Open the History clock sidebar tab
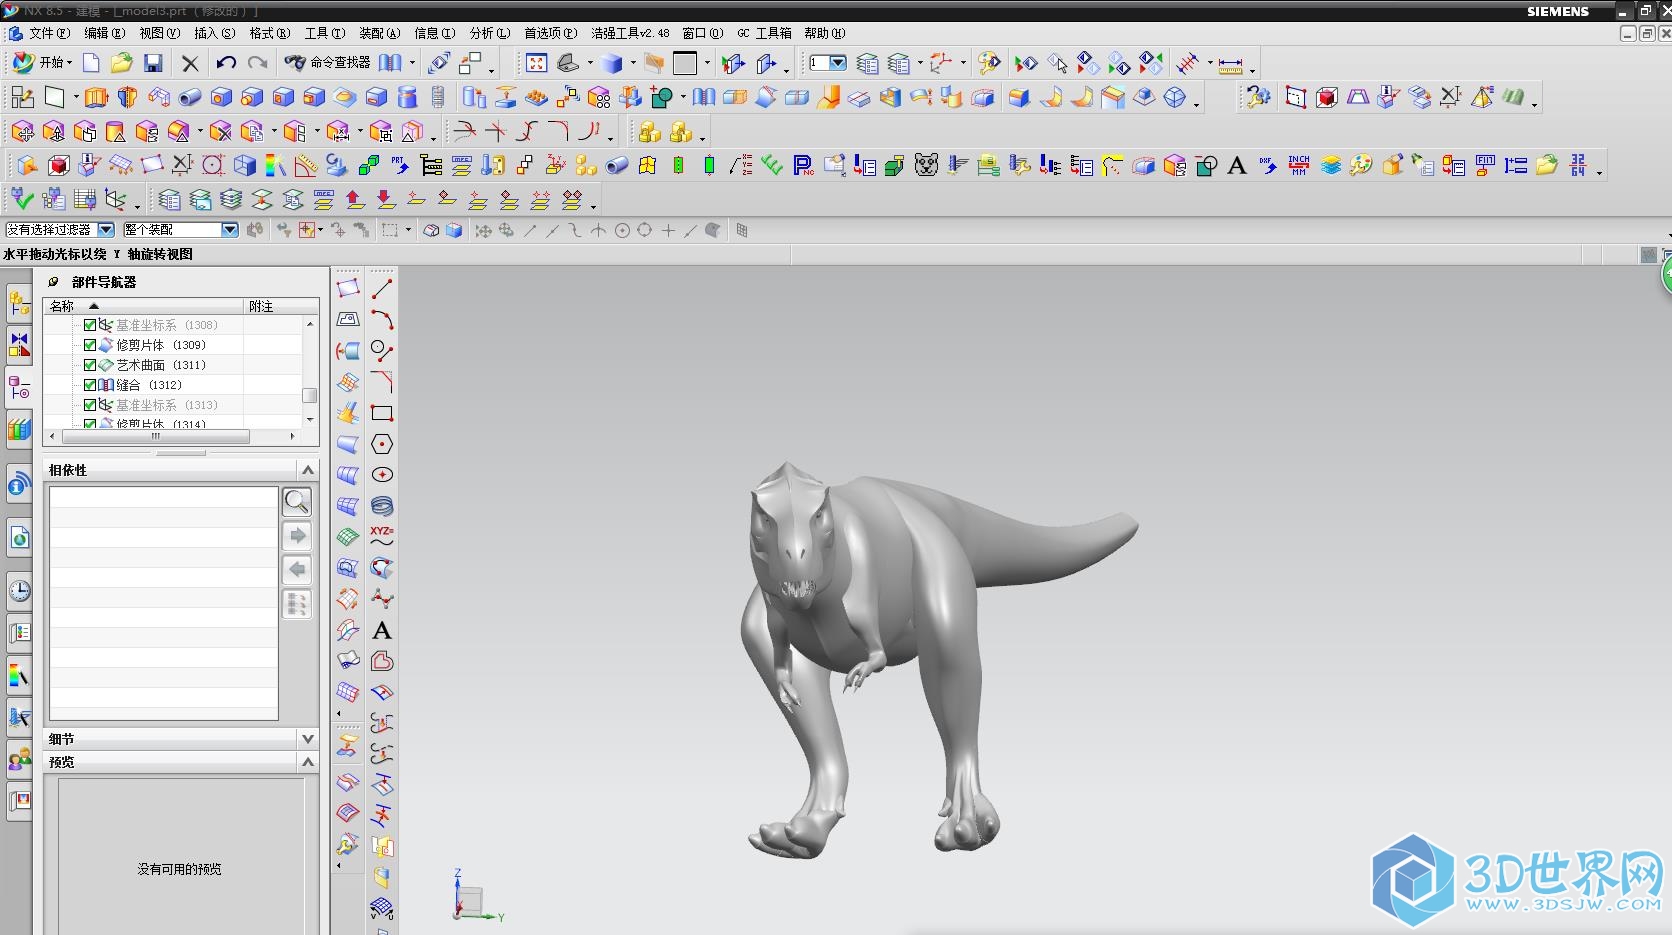Screen dimensions: 1672x935 click(x=19, y=591)
